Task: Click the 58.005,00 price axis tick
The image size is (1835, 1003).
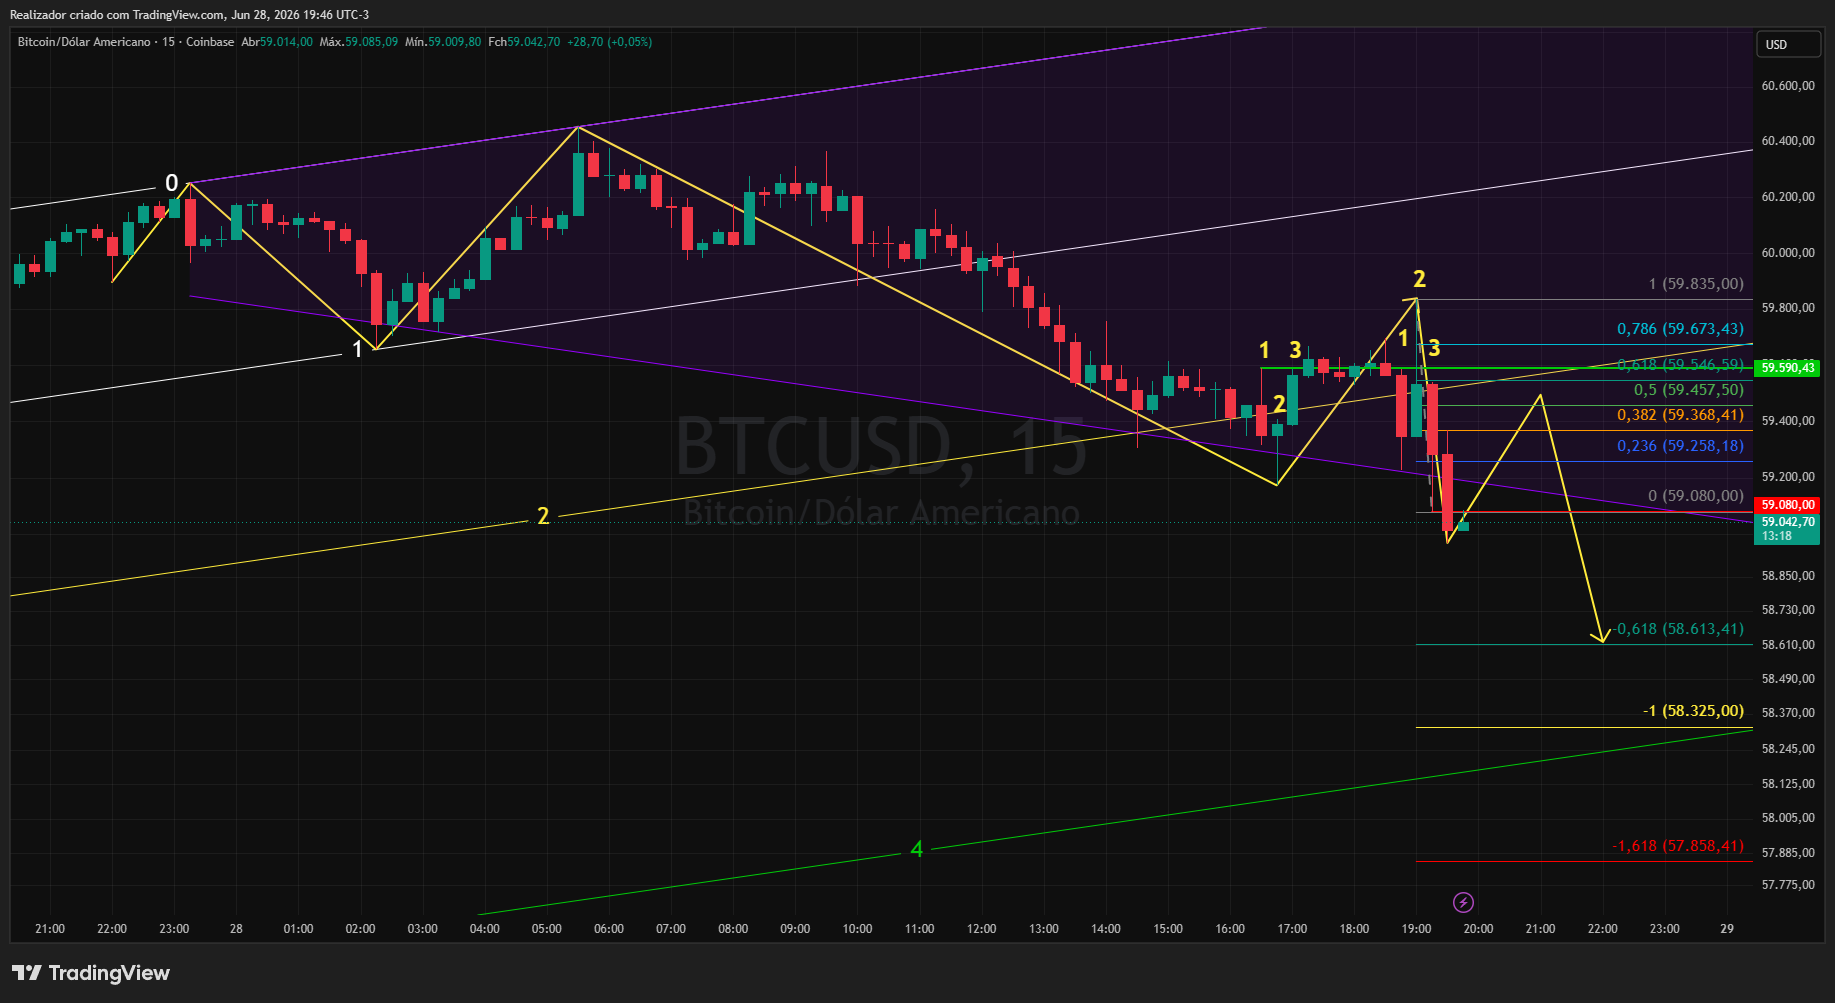Action: tap(1788, 818)
